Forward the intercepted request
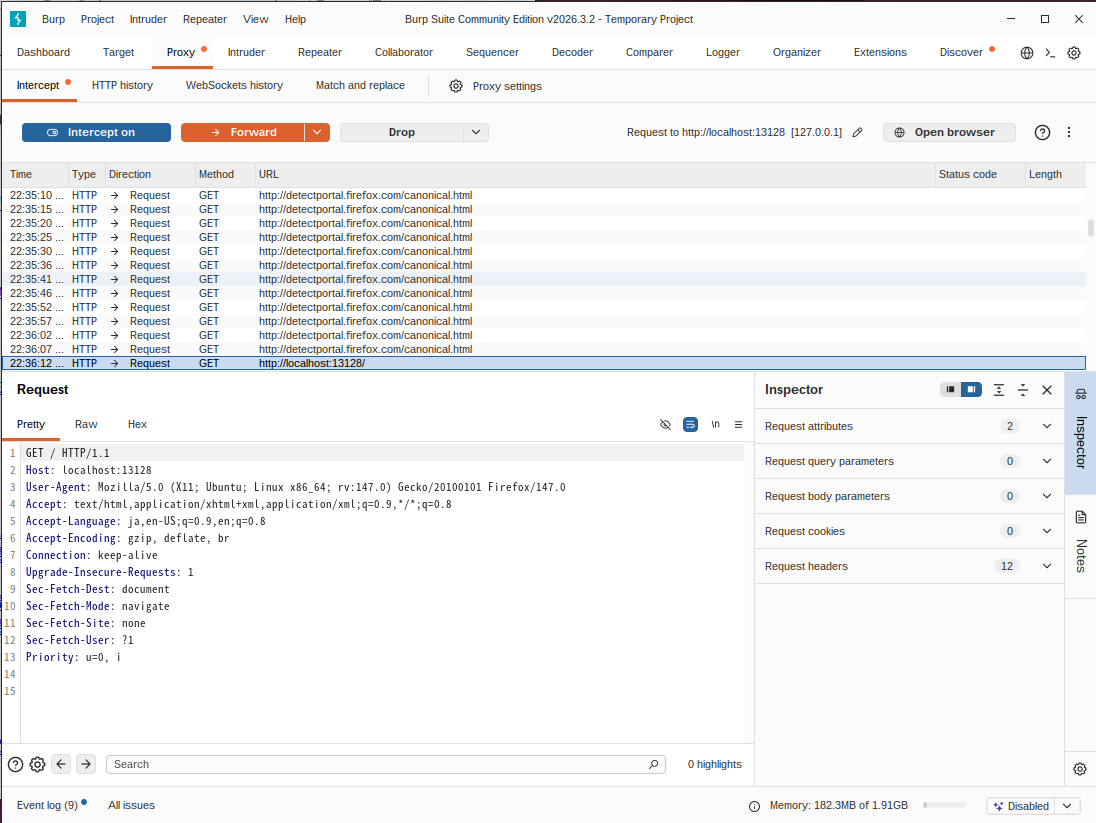1096x823 pixels. 243,132
